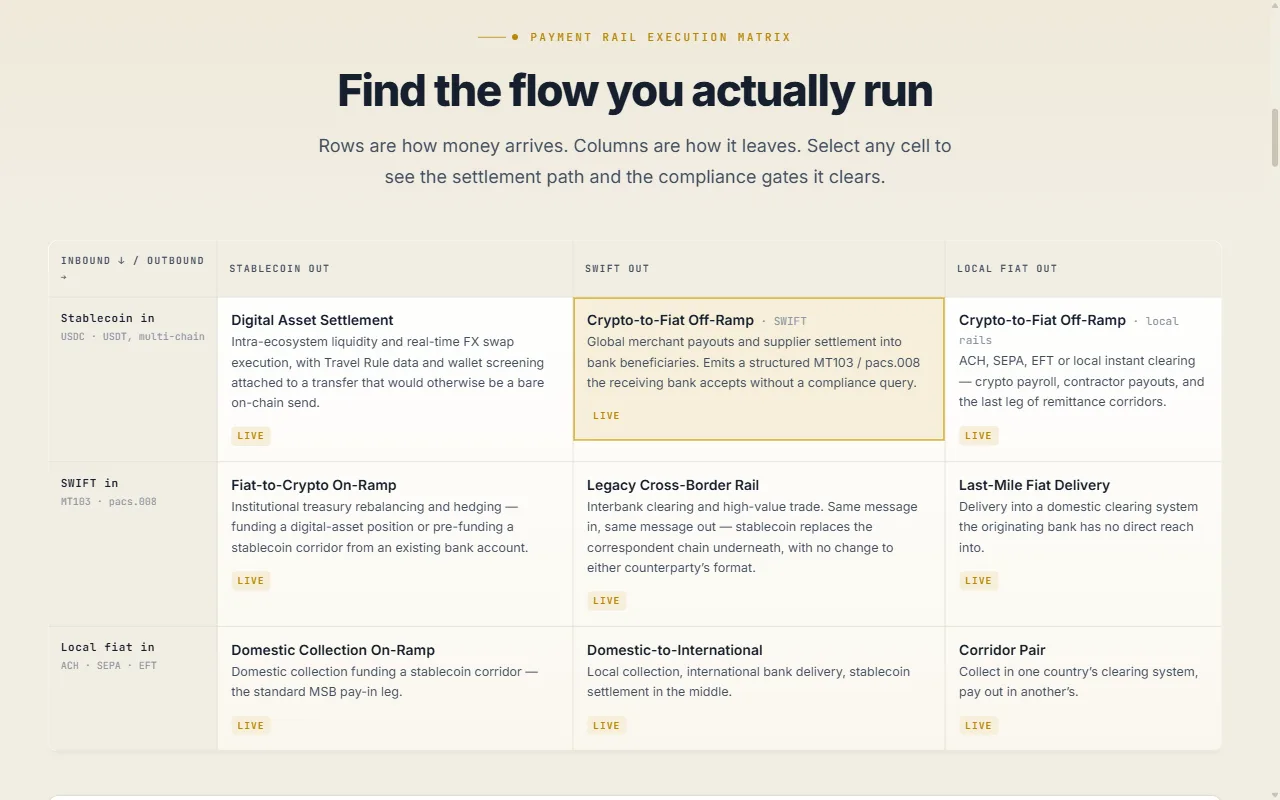Open the Last-Mile Fiat Delivery cell

1083,544
